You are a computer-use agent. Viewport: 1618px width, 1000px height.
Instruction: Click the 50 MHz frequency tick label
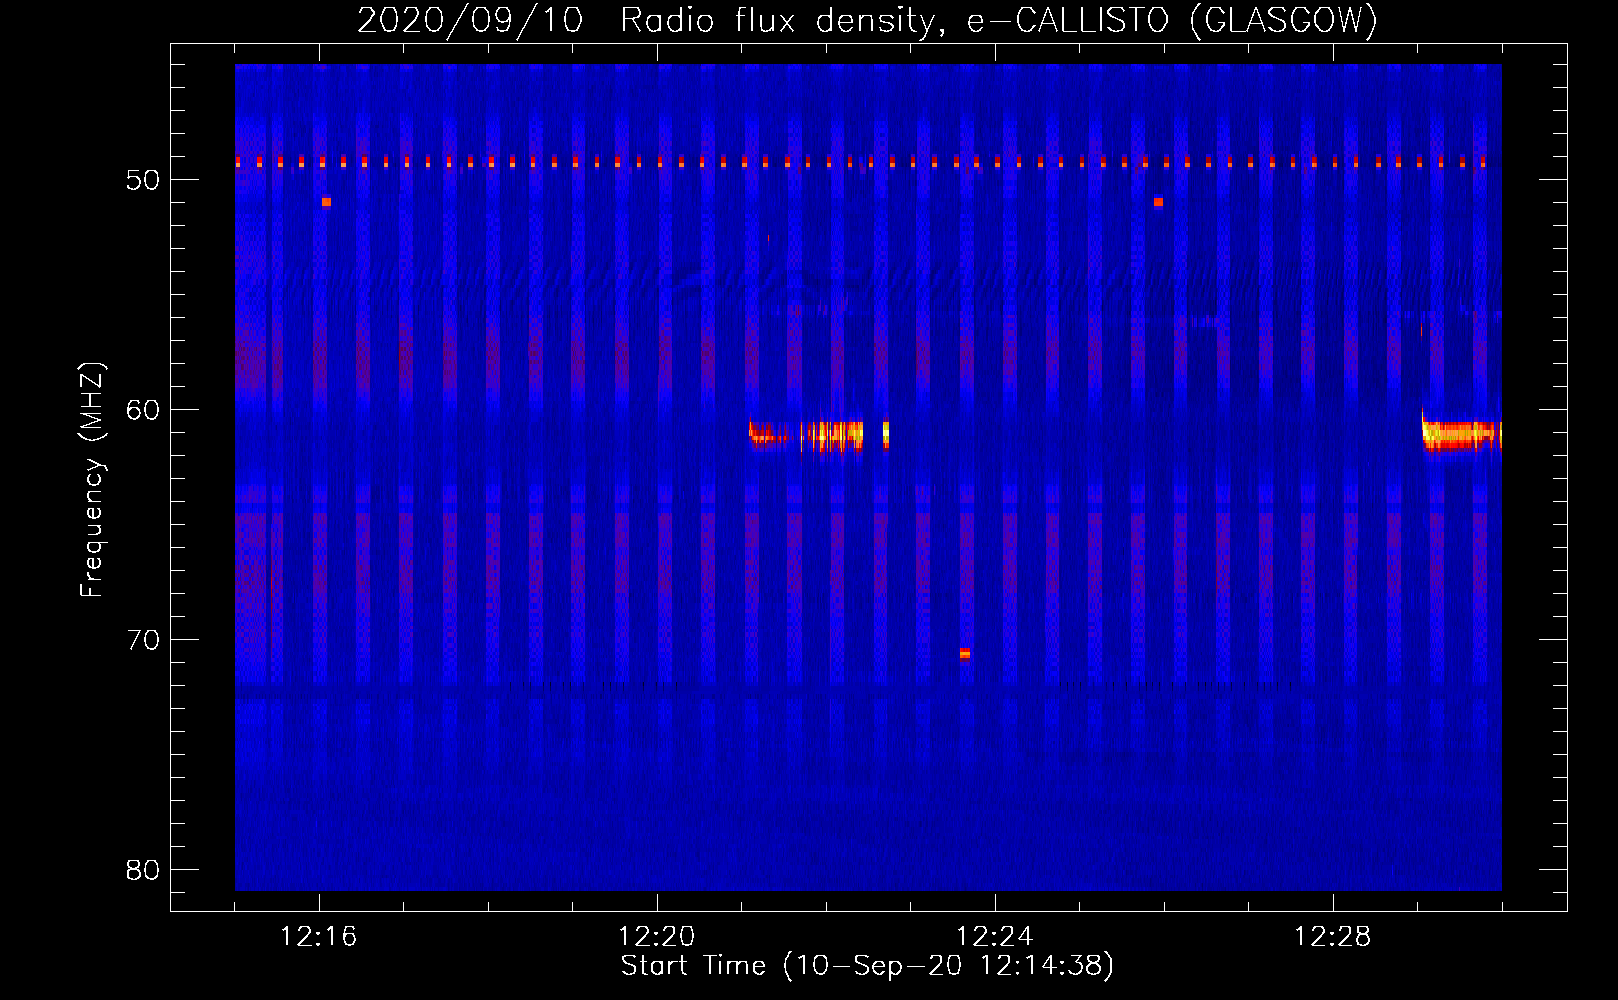coord(143,180)
